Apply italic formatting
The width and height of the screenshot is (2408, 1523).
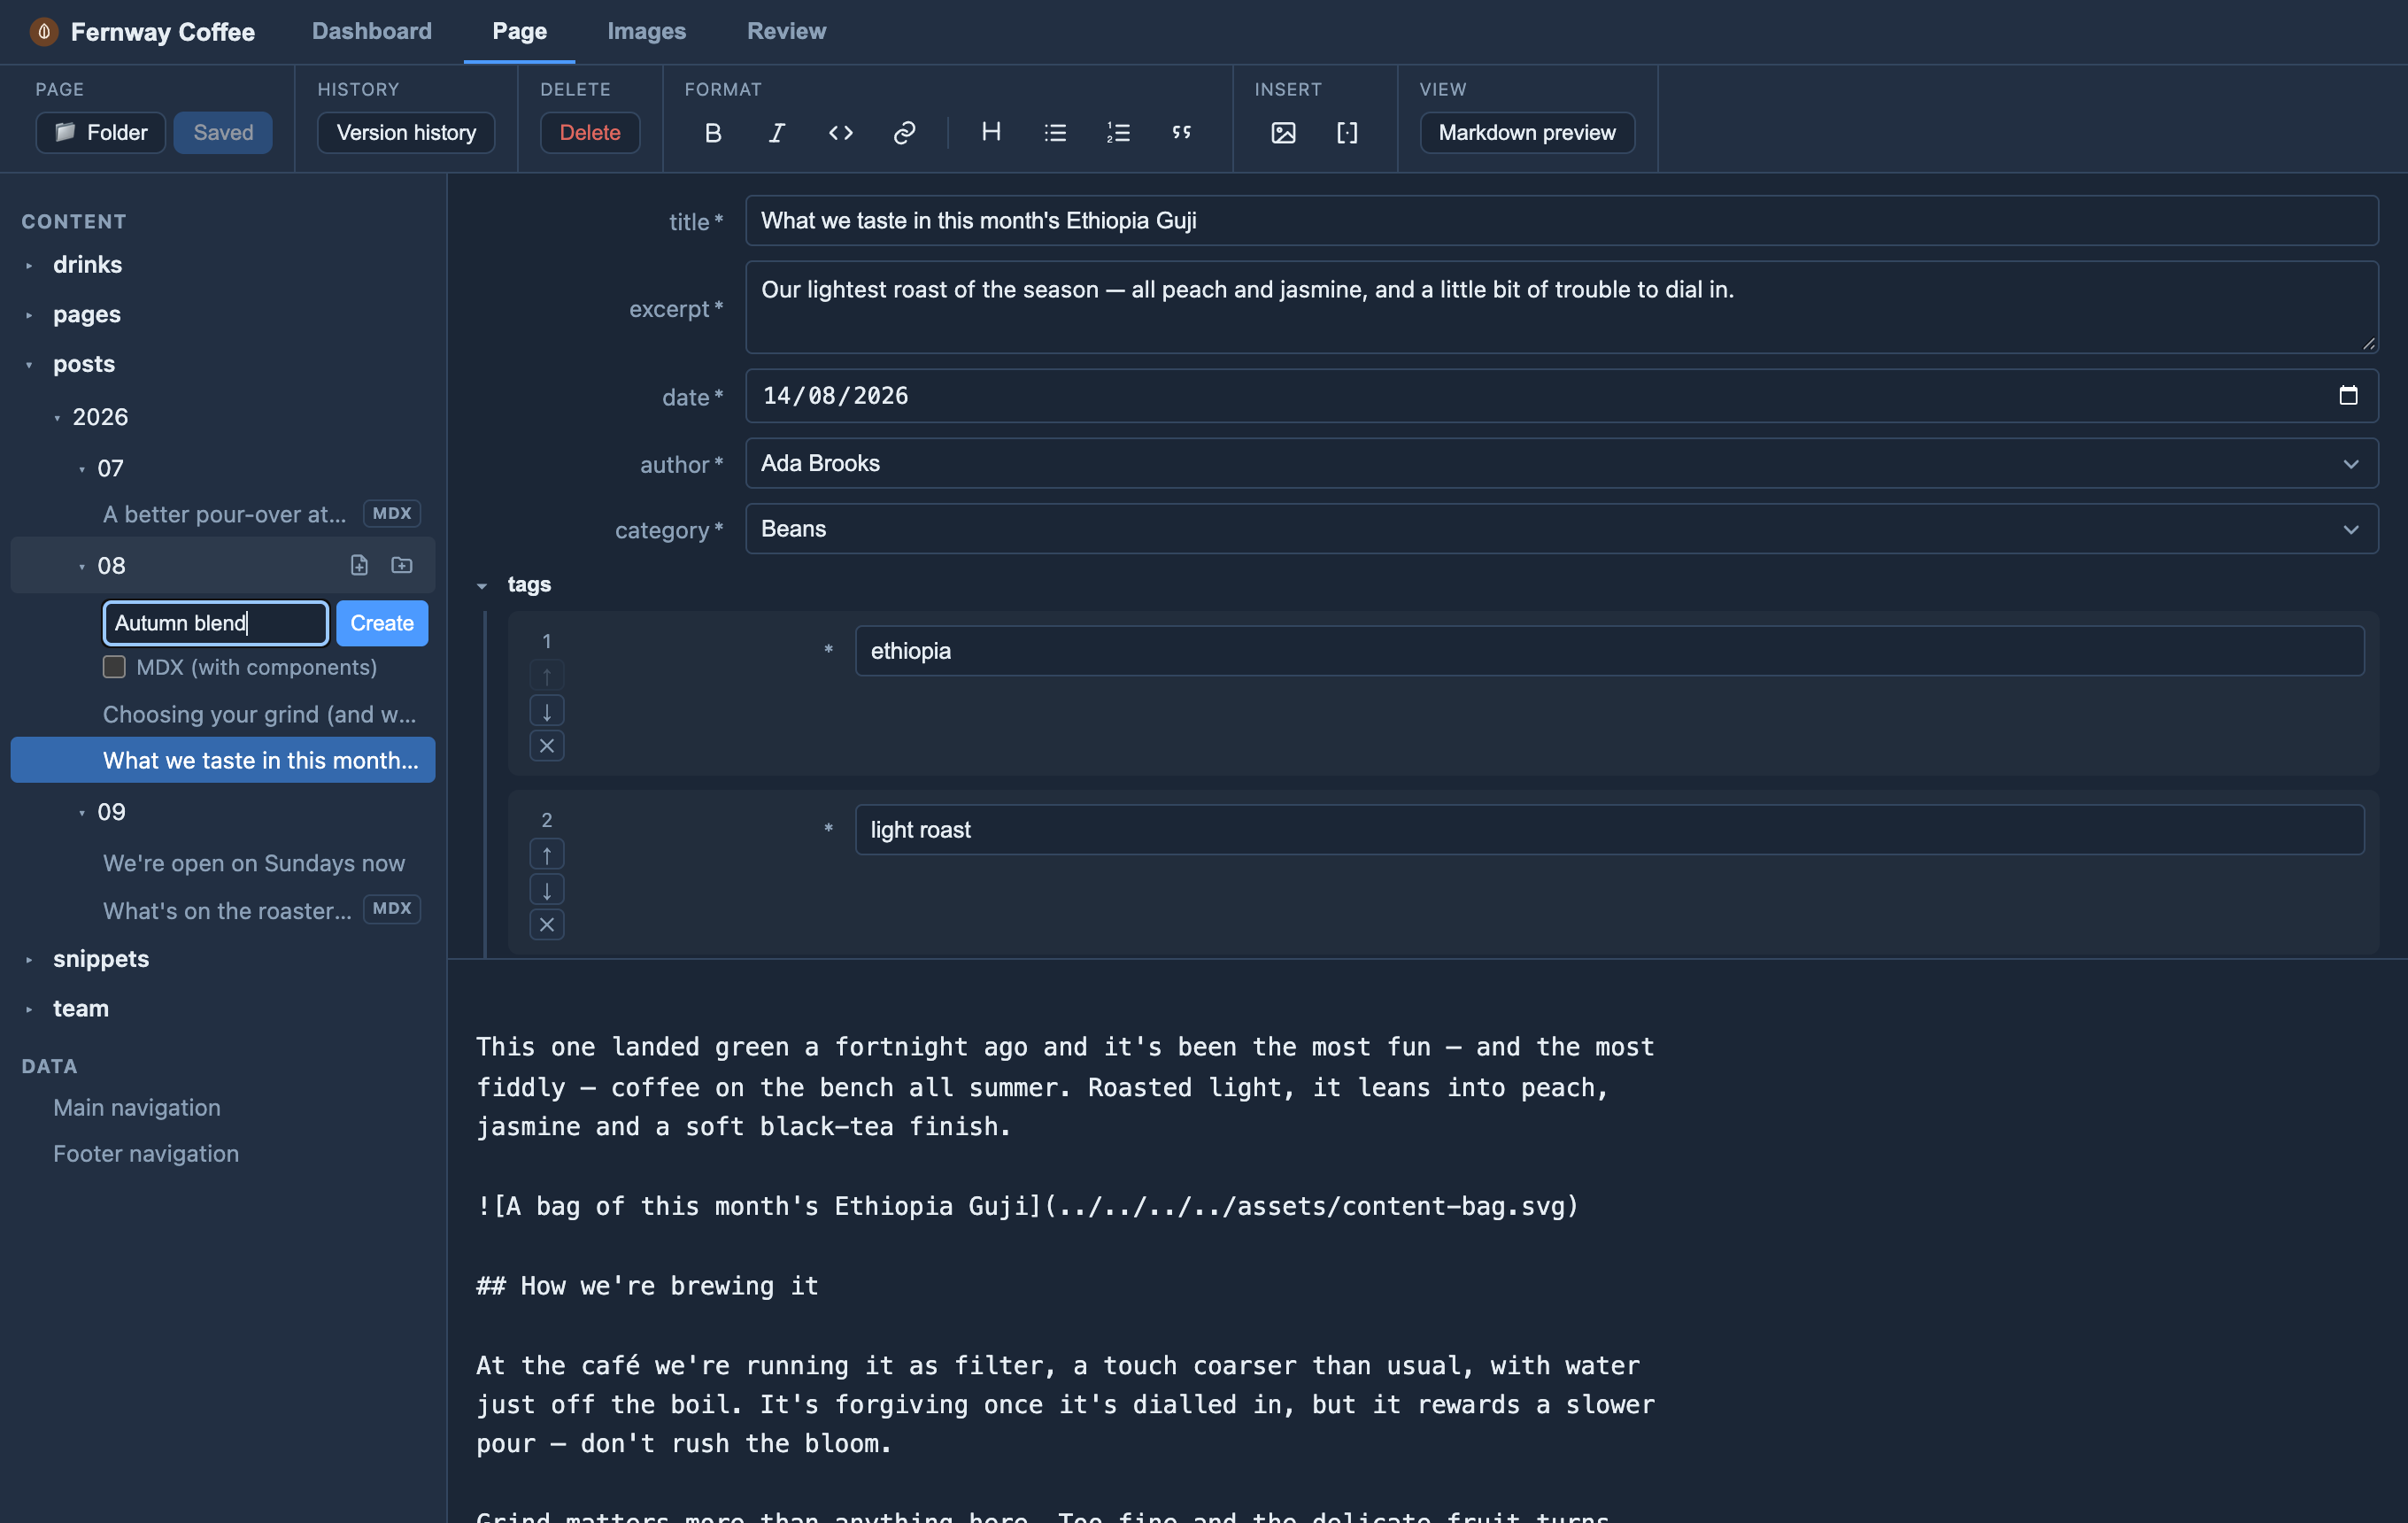776,133
